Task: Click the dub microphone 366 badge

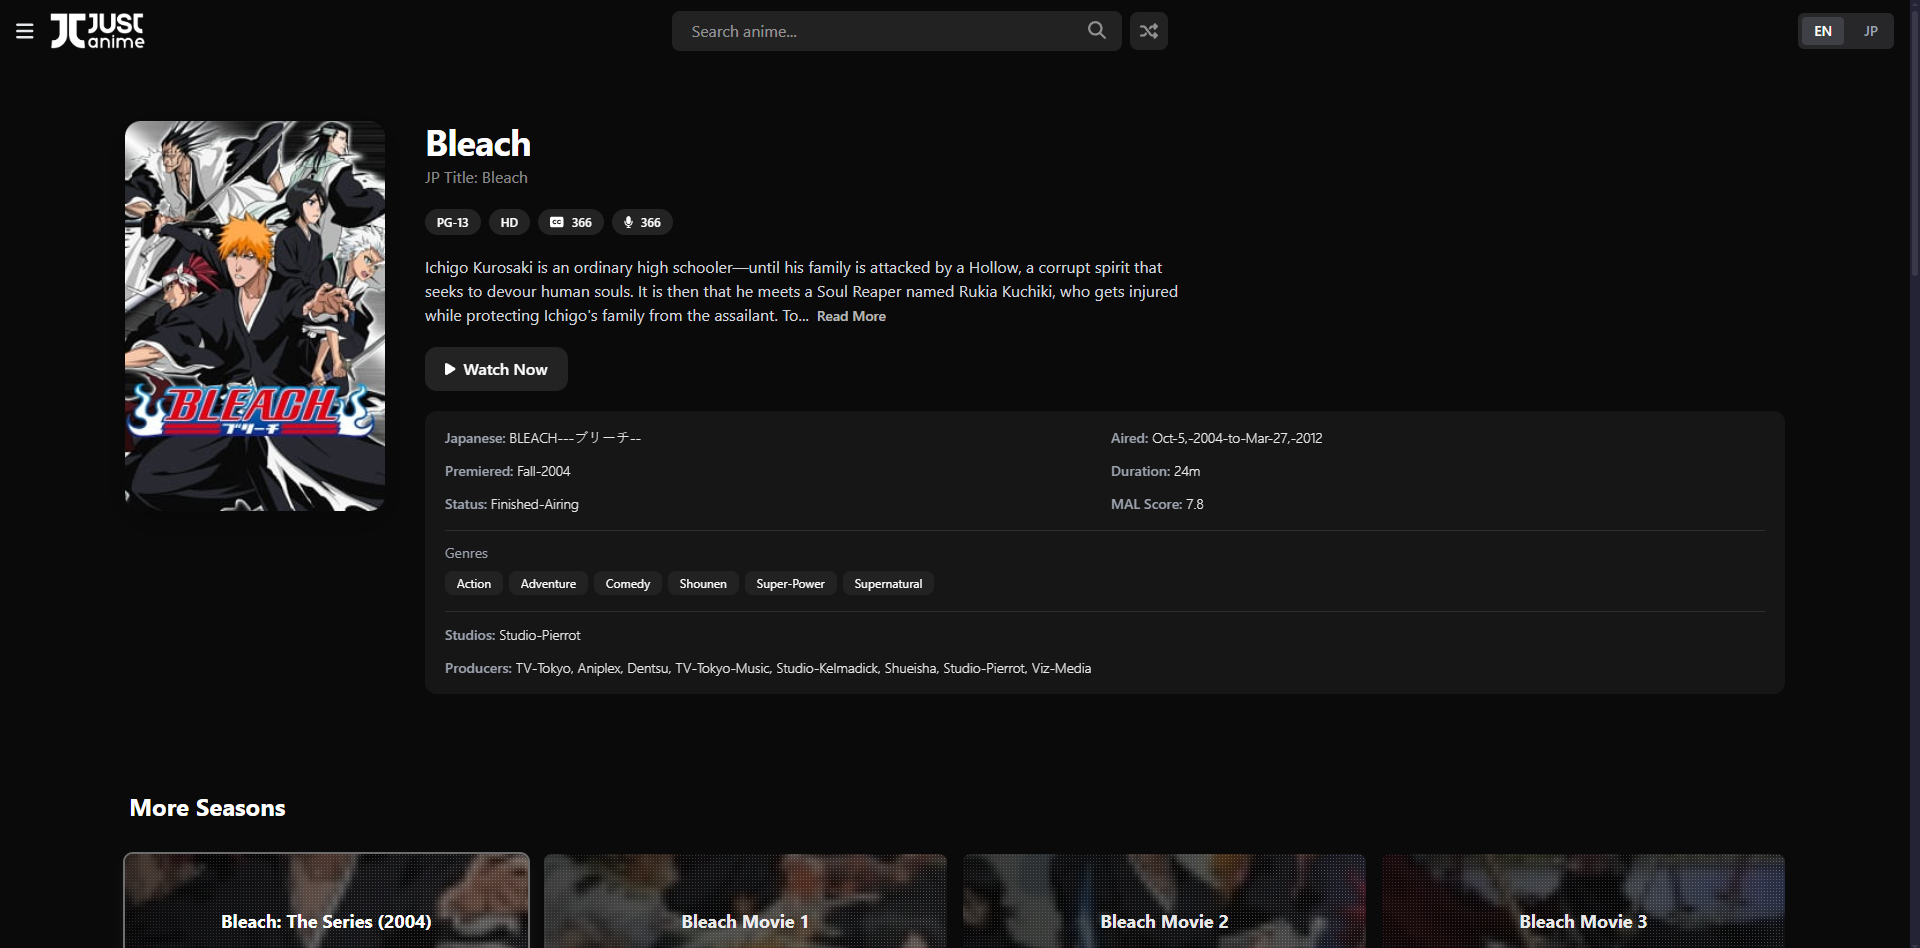Action: click(642, 222)
